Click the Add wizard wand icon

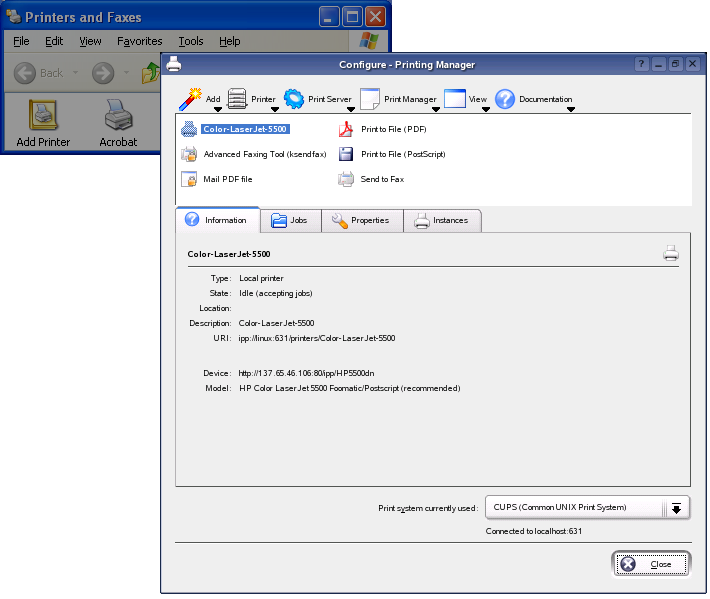click(x=190, y=98)
